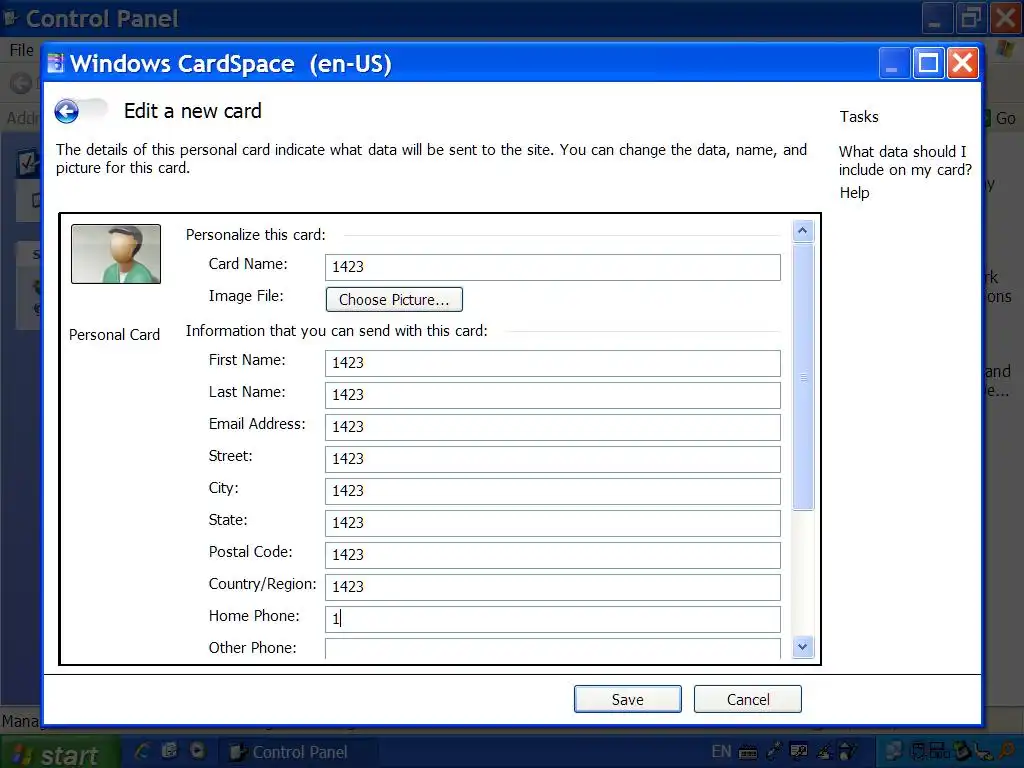Click the EN language indicator
The image size is (1024, 768).
(721, 752)
